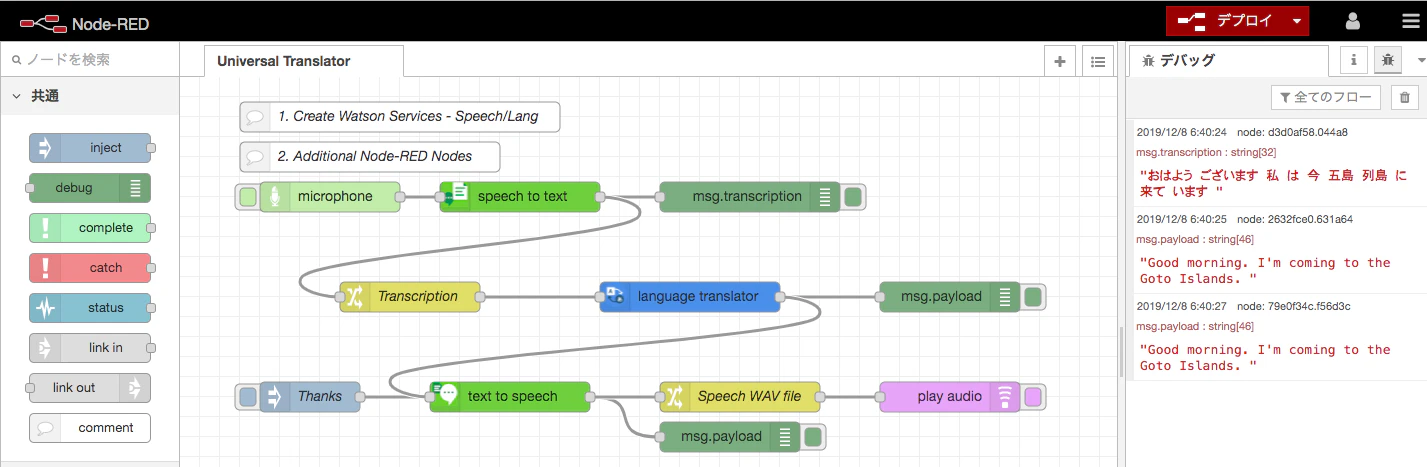Click the 全てのフロー filter button
The height and width of the screenshot is (467, 1427).
(x=1326, y=97)
